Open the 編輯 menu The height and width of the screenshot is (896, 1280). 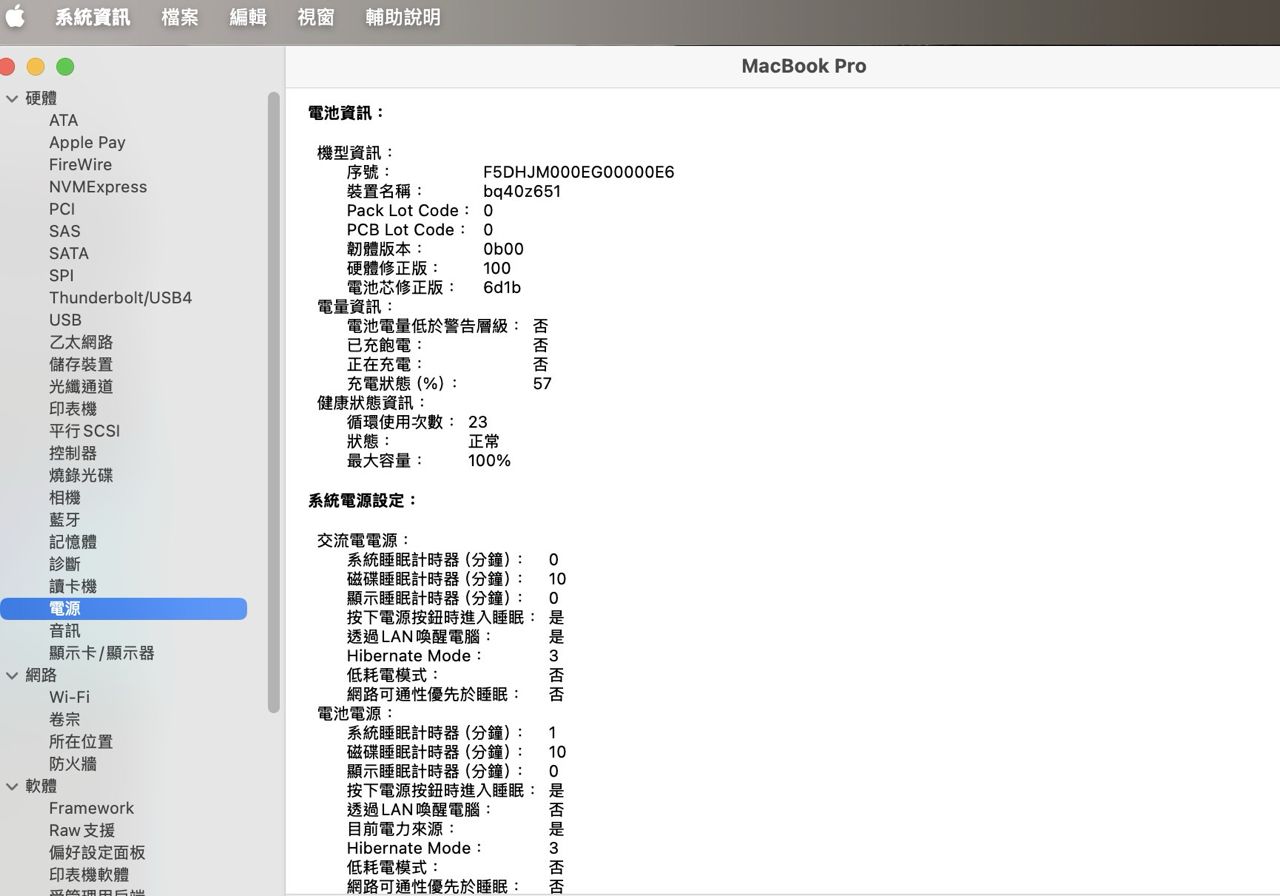tap(248, 17)
